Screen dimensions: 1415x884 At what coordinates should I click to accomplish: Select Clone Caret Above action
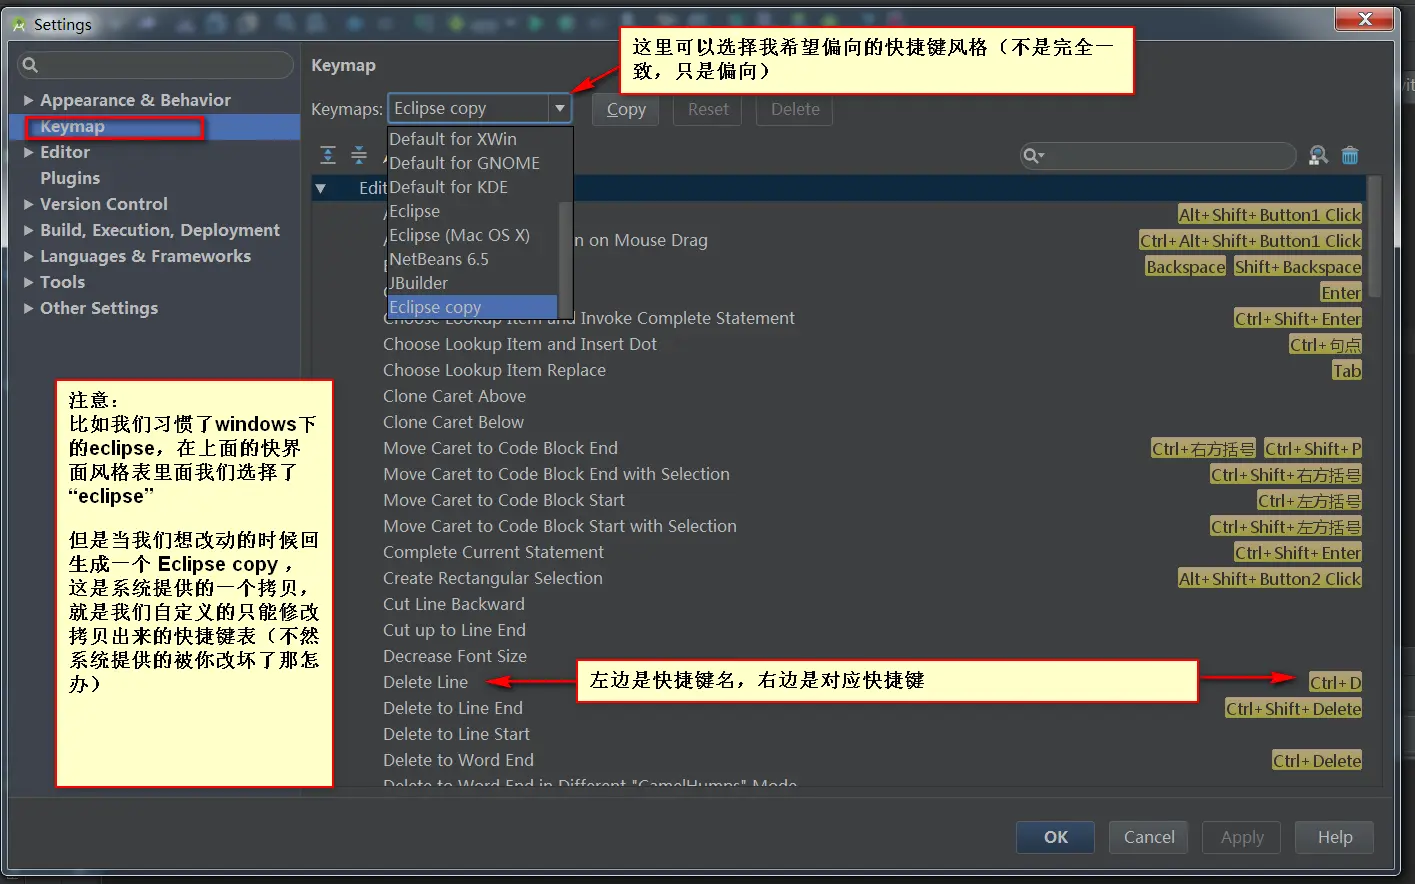pos(454,396)
